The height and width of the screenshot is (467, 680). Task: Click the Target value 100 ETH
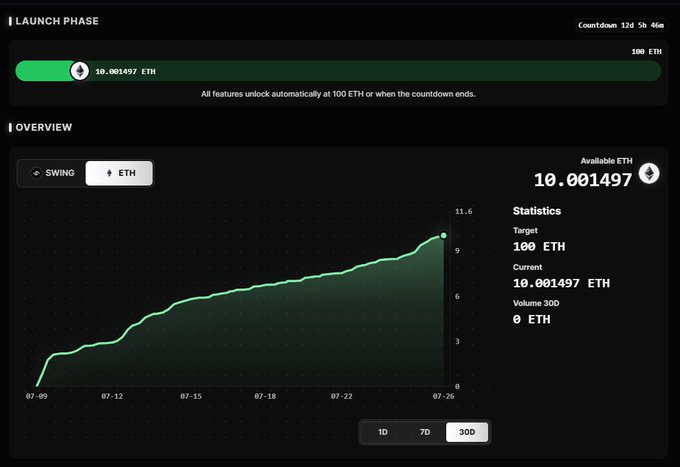539,247
